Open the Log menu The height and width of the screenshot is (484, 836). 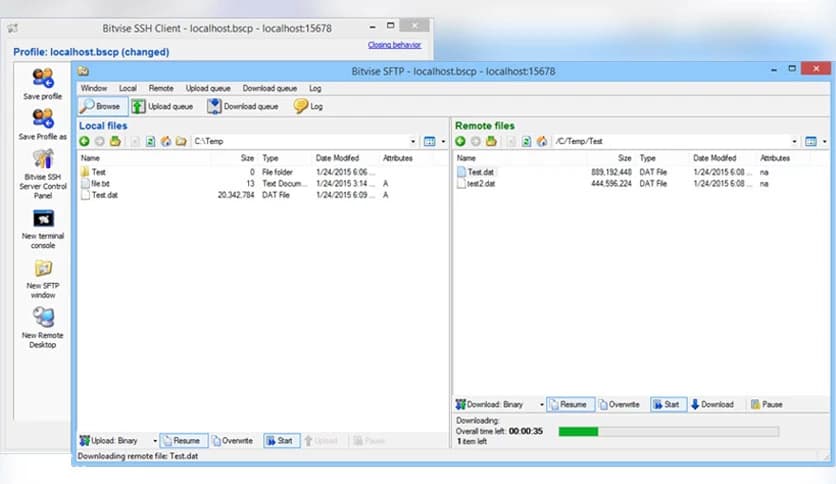[x=315, y=88]
